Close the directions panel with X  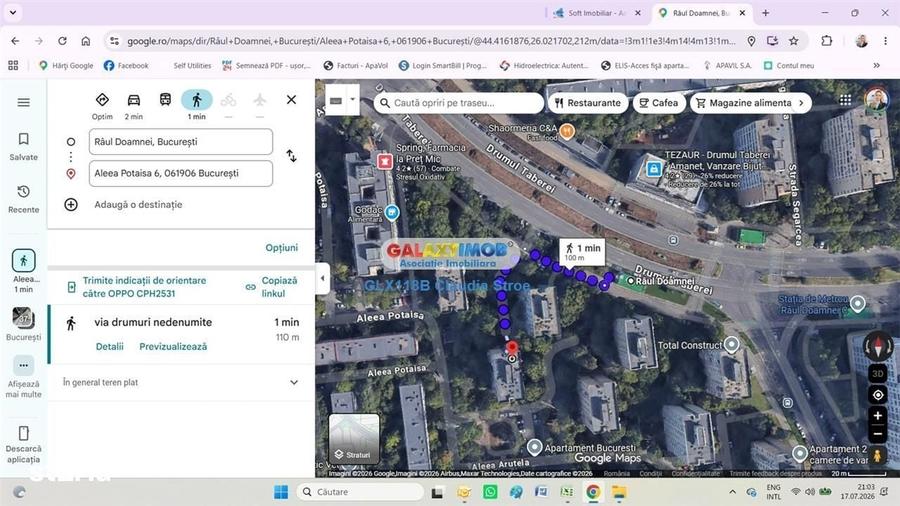(x=292, y=100)
